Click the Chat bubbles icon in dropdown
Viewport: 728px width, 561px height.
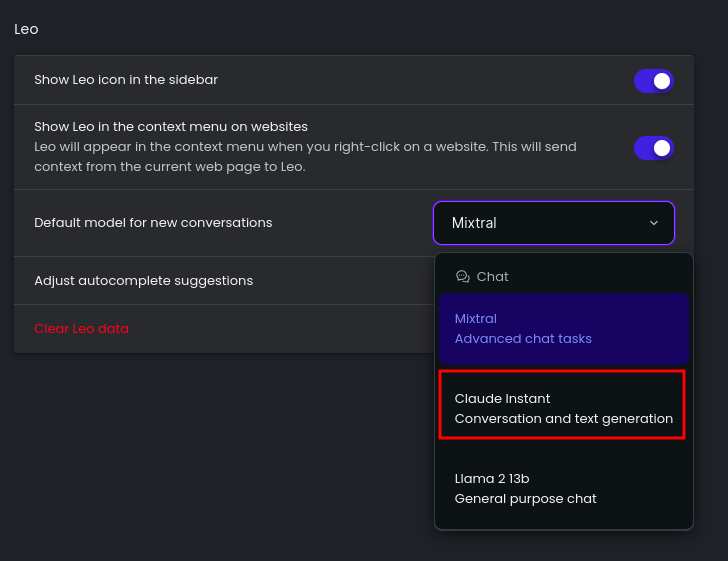[x=462, y=277]
